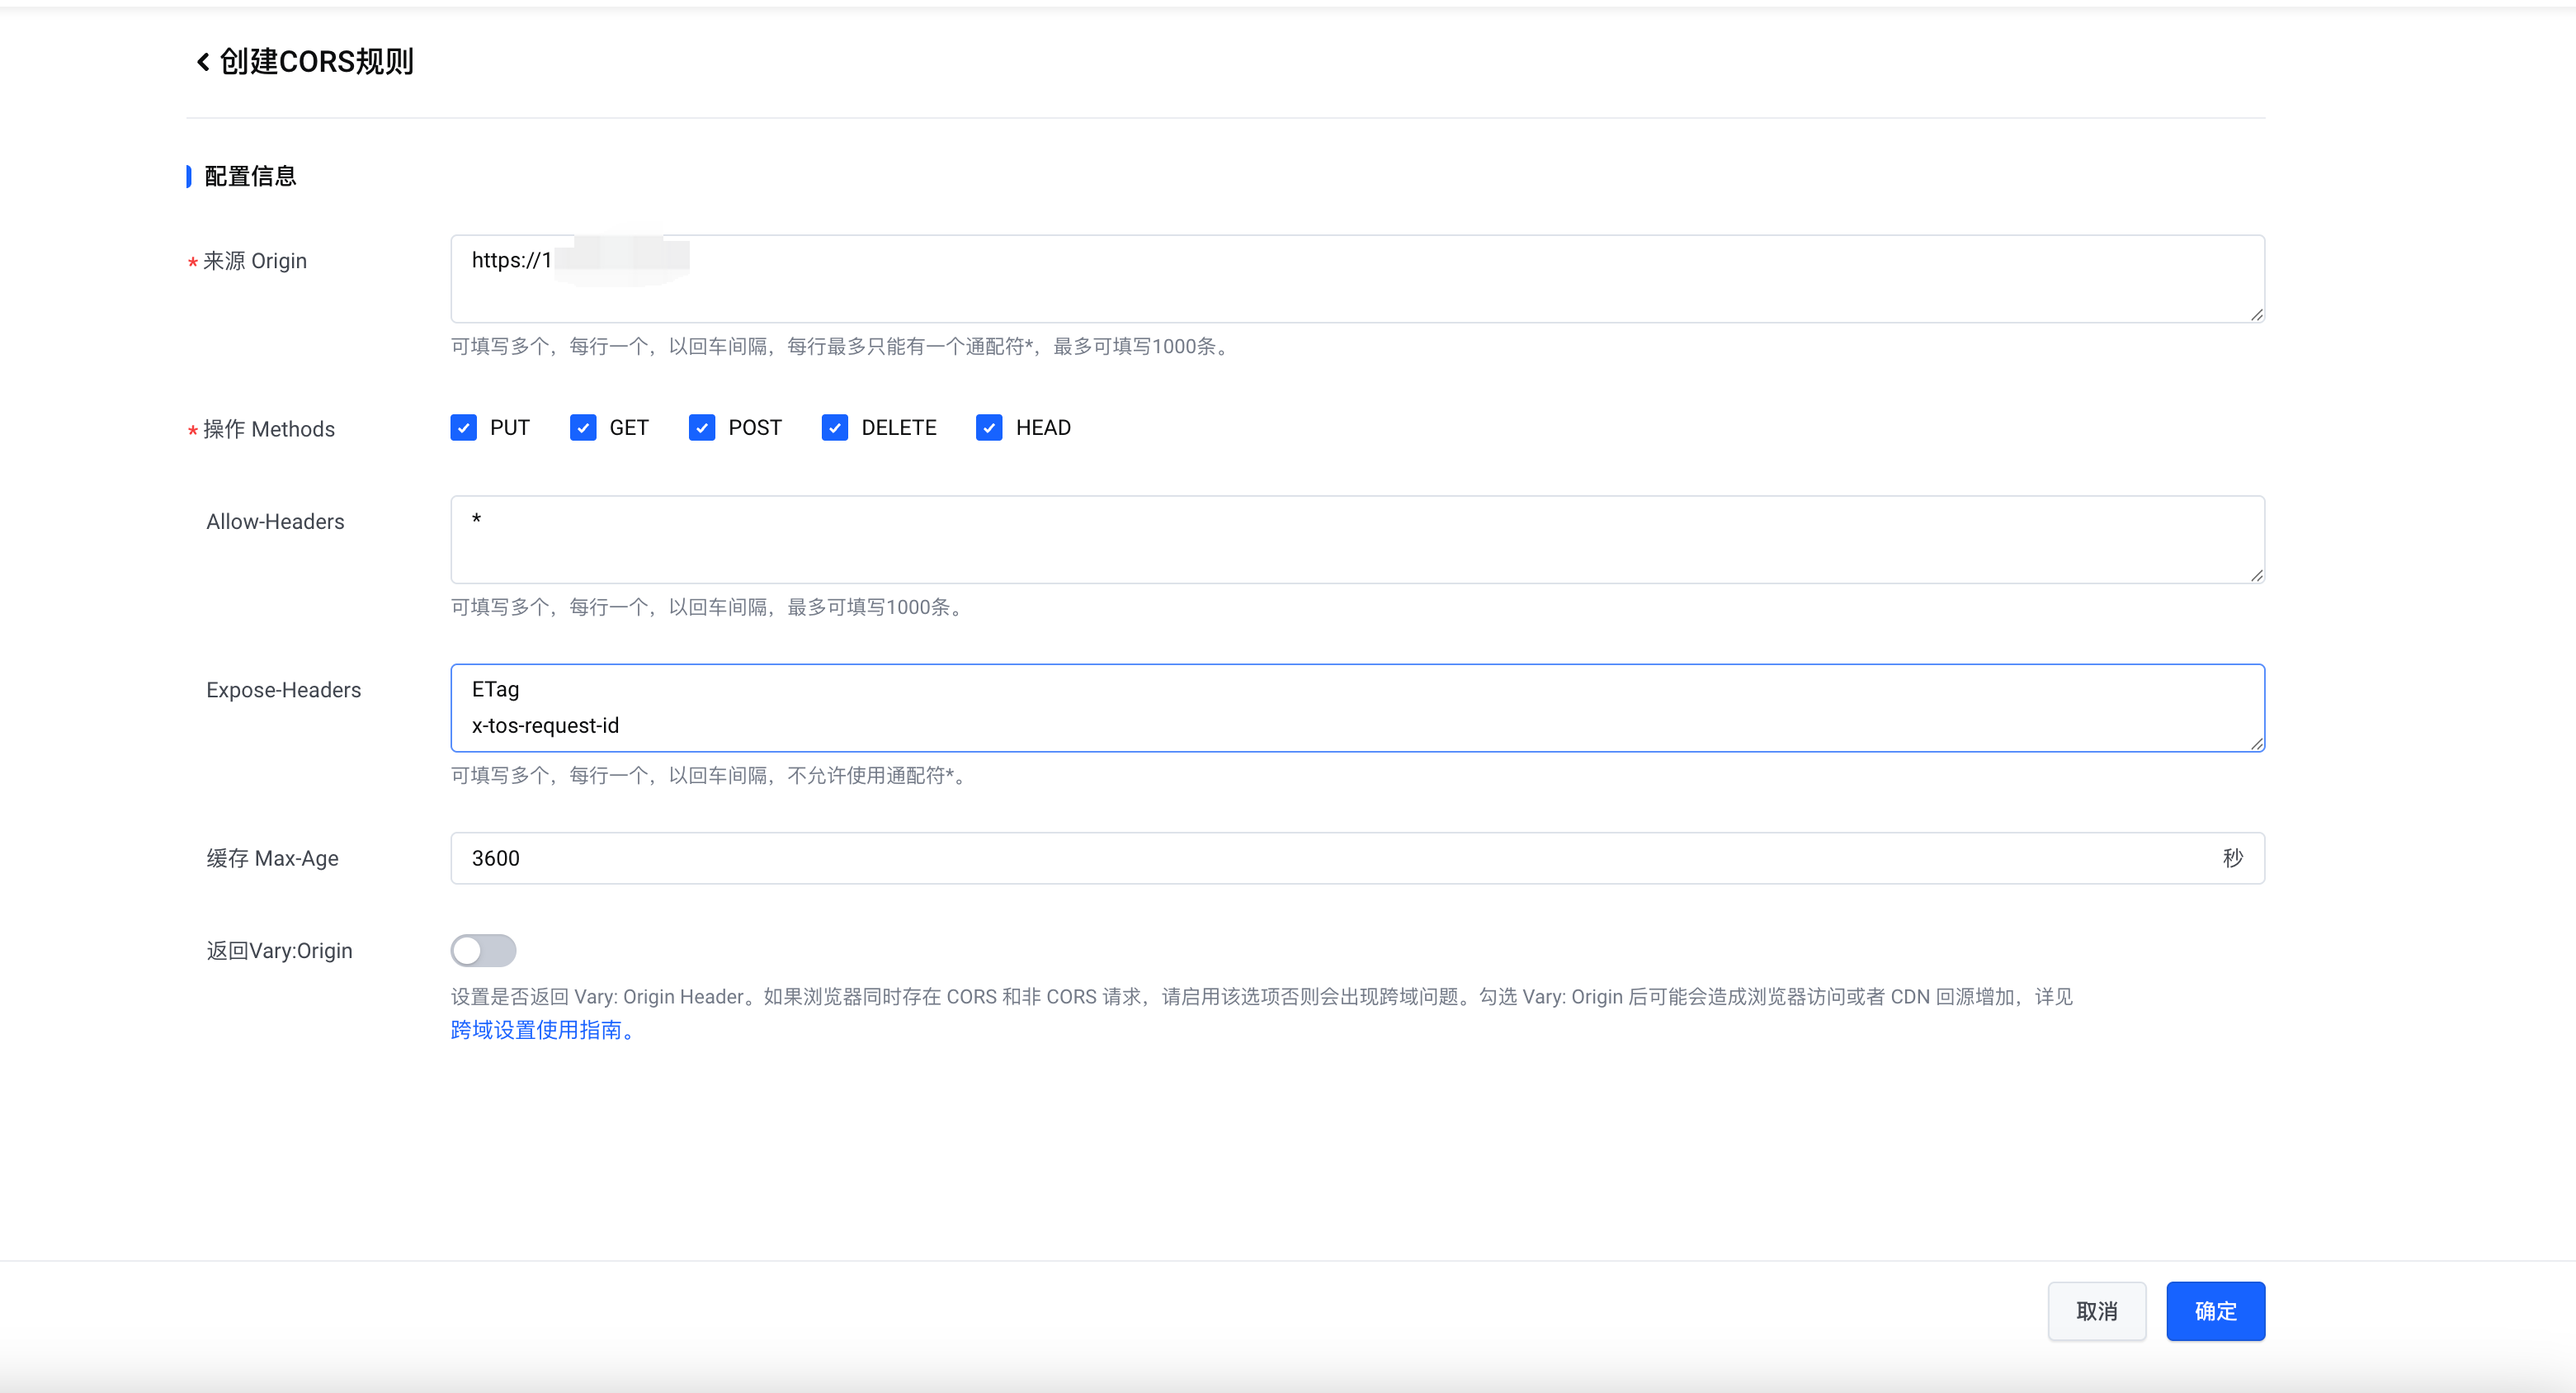Image resolution: width=2576 pixels, height=1393 pixels.
Task: Uncheck the DELETE method checkbox
Action: click(835, 428)
